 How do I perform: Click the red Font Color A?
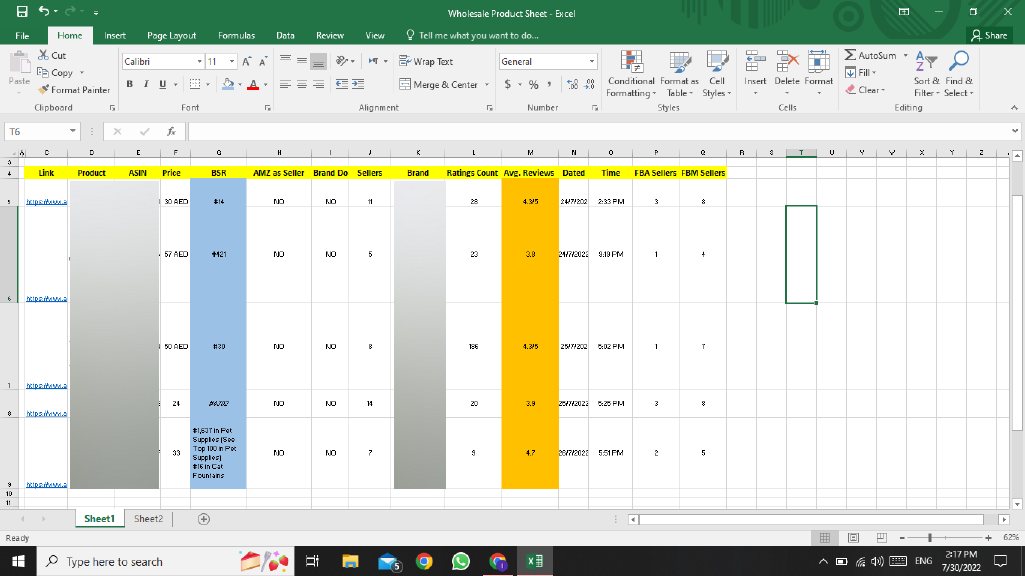[x=254, y=84]
